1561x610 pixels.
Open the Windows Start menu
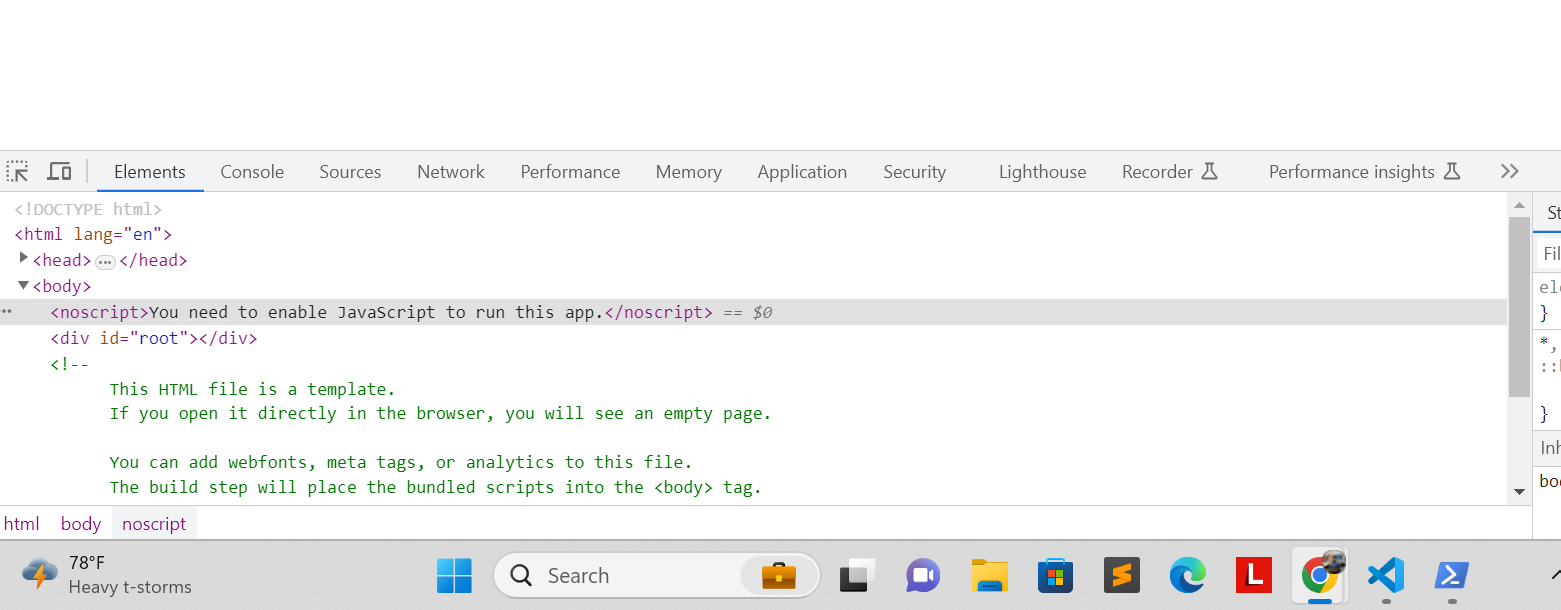455,575
